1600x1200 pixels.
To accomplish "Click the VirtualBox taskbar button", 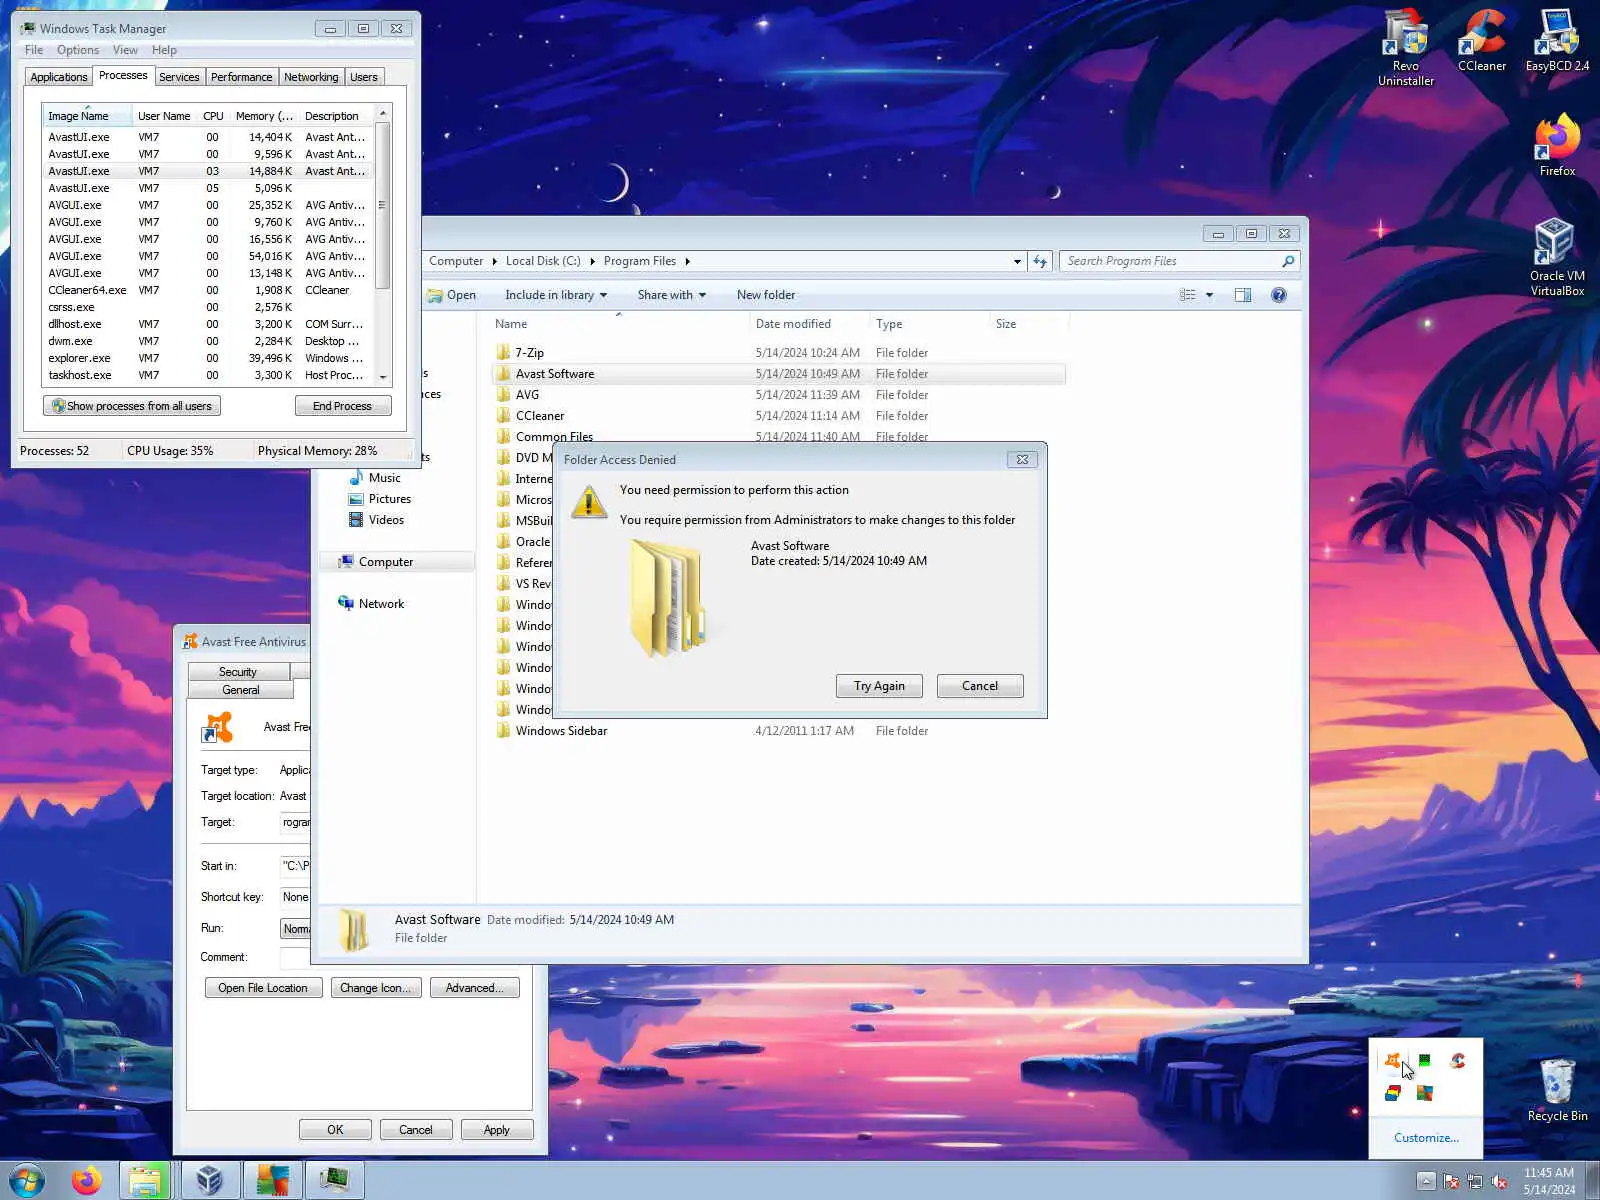I will coord(210,1180).
